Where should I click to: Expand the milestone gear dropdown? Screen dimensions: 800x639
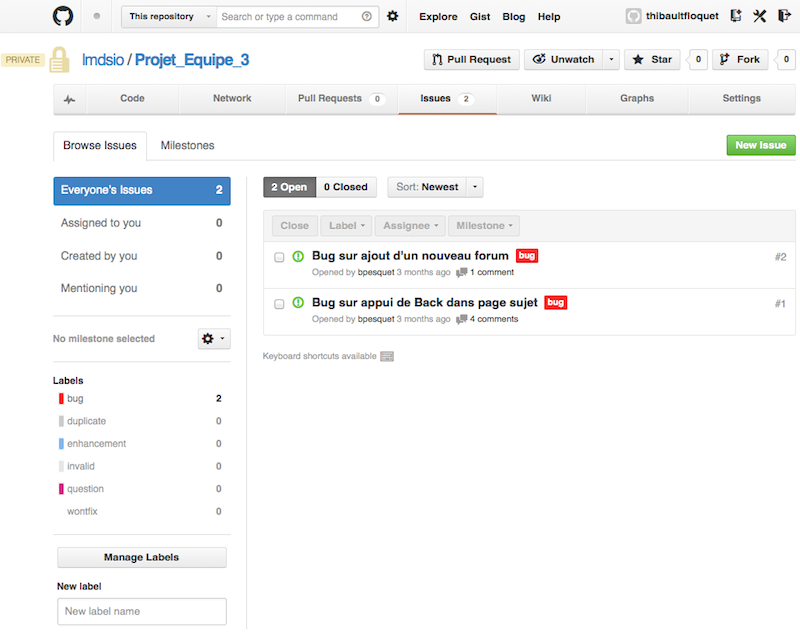(214, 339)
